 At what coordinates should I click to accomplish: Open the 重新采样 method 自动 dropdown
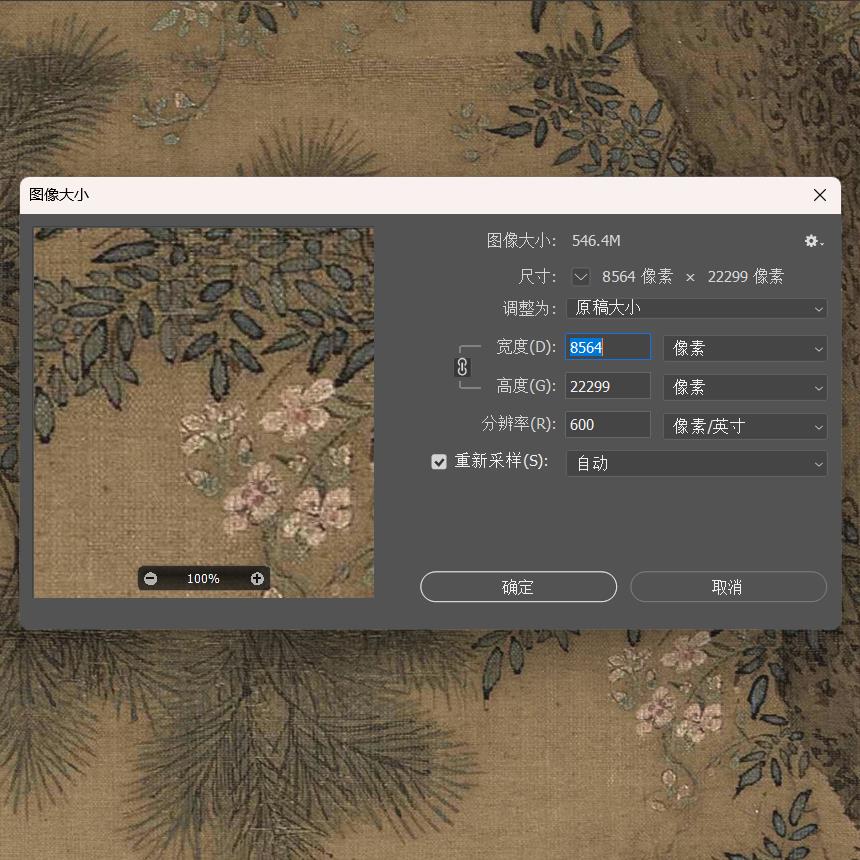pyautogui.click(x=697, y=463)
